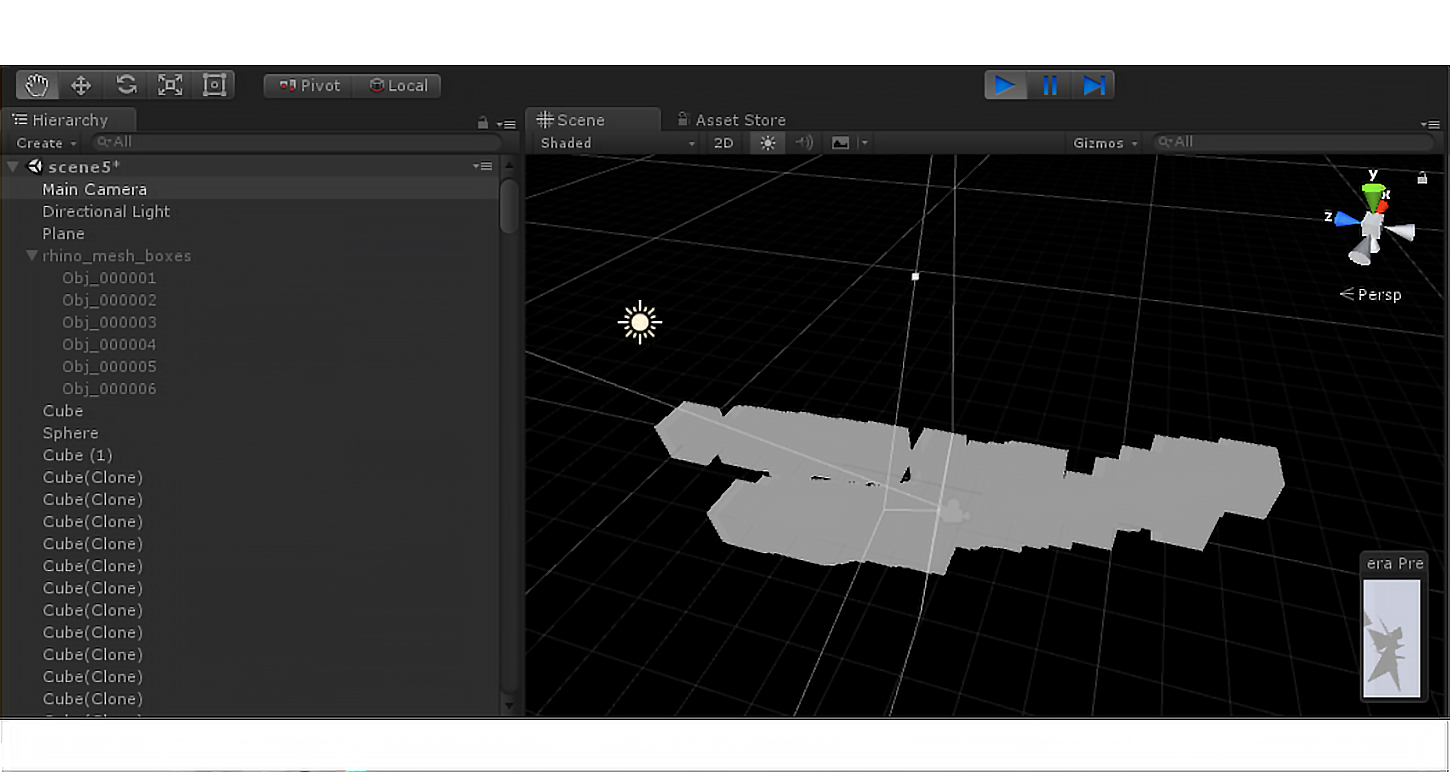Image resolution: width=1450 pixels, height=773 pixels.
Task: Click the red X axis cone
Action: coord(1383,206)
